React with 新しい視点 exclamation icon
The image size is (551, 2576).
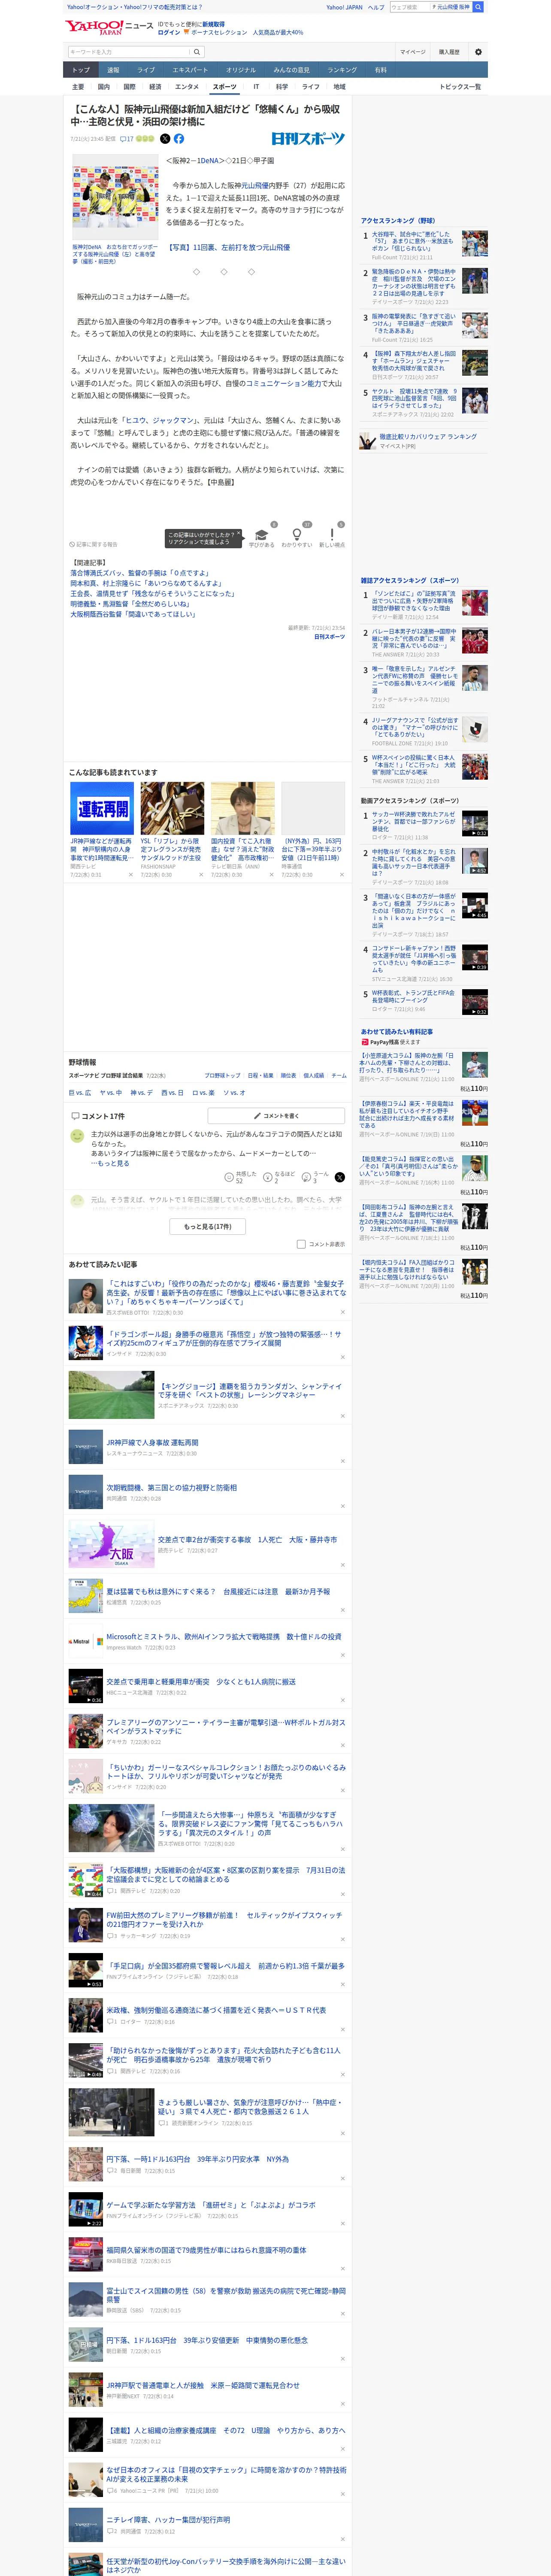332,535
